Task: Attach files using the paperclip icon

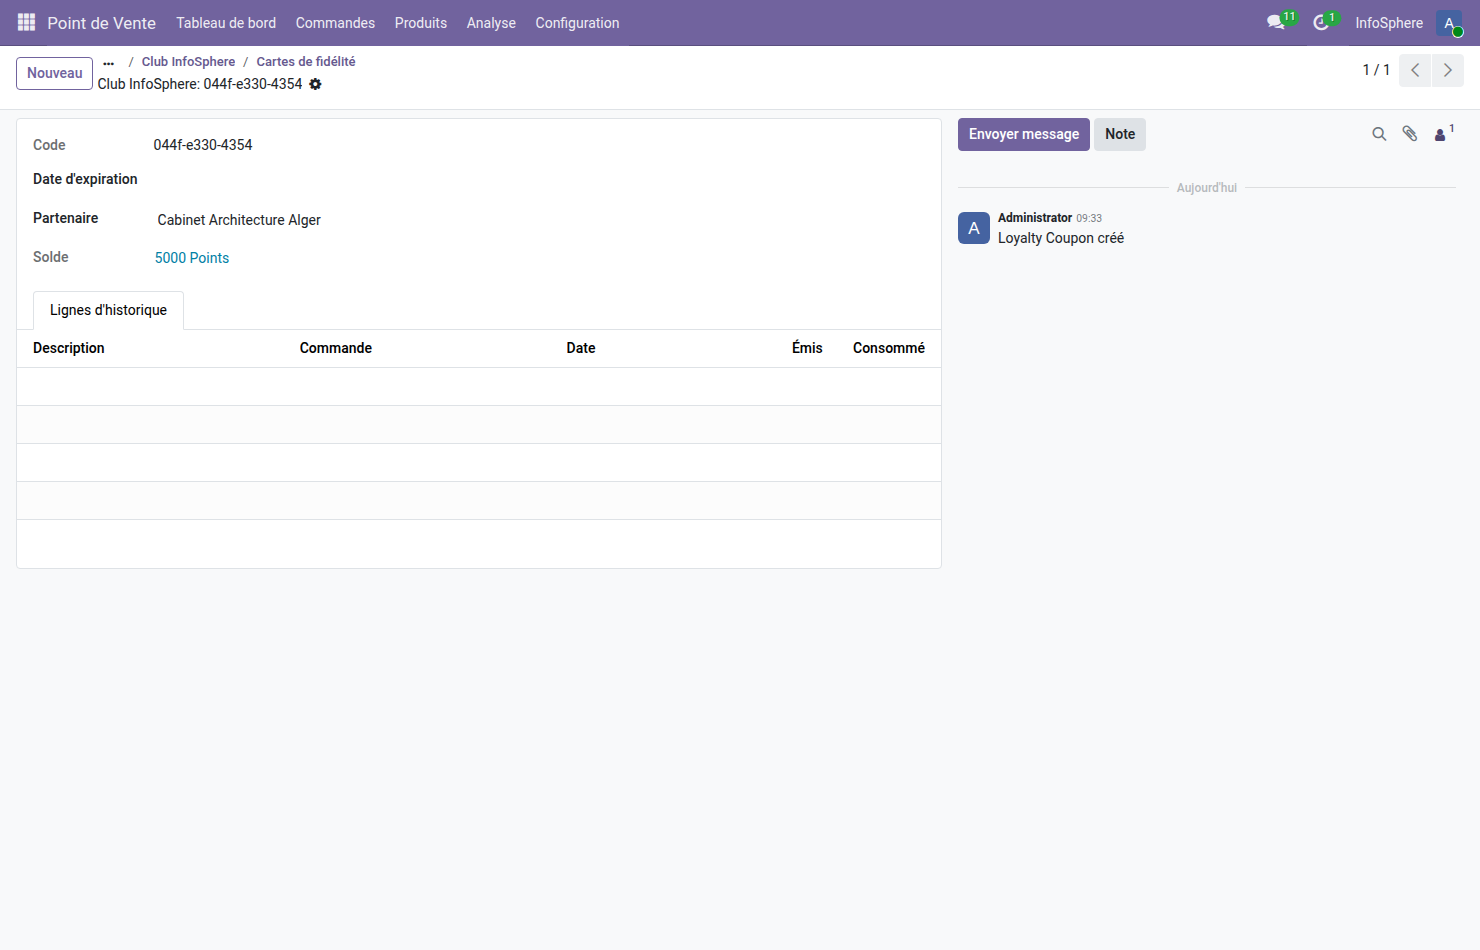Action: (x=1409, y=134)
